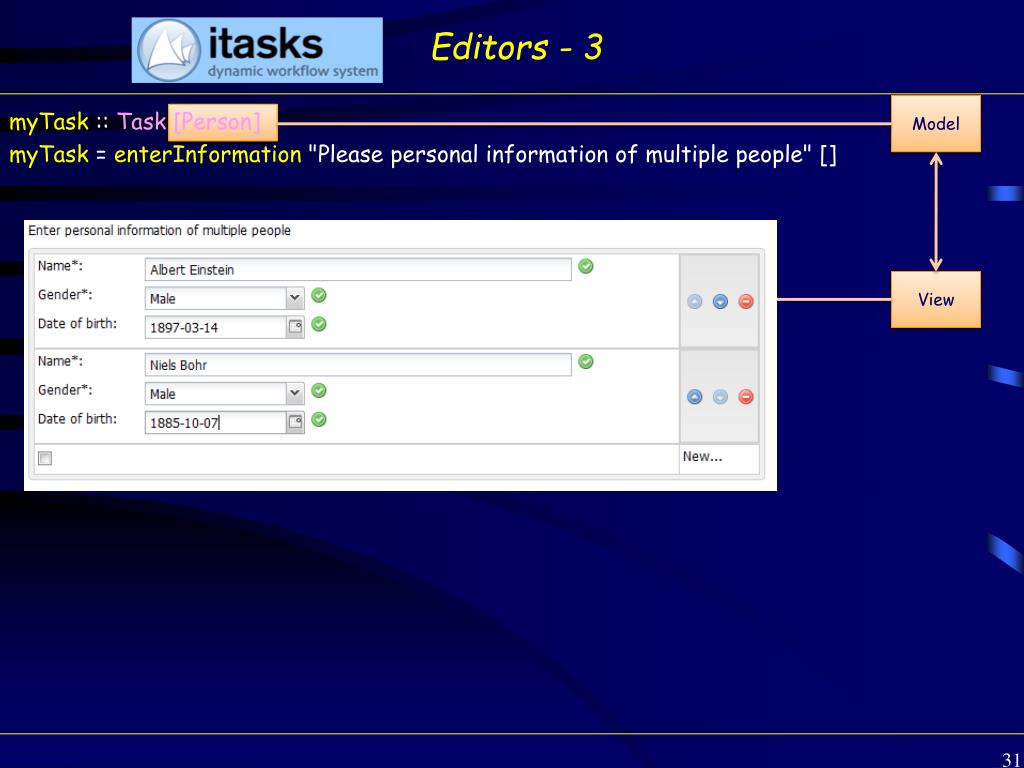
Task: Move Albert Einstein entry down
Action: coord(720,302)
